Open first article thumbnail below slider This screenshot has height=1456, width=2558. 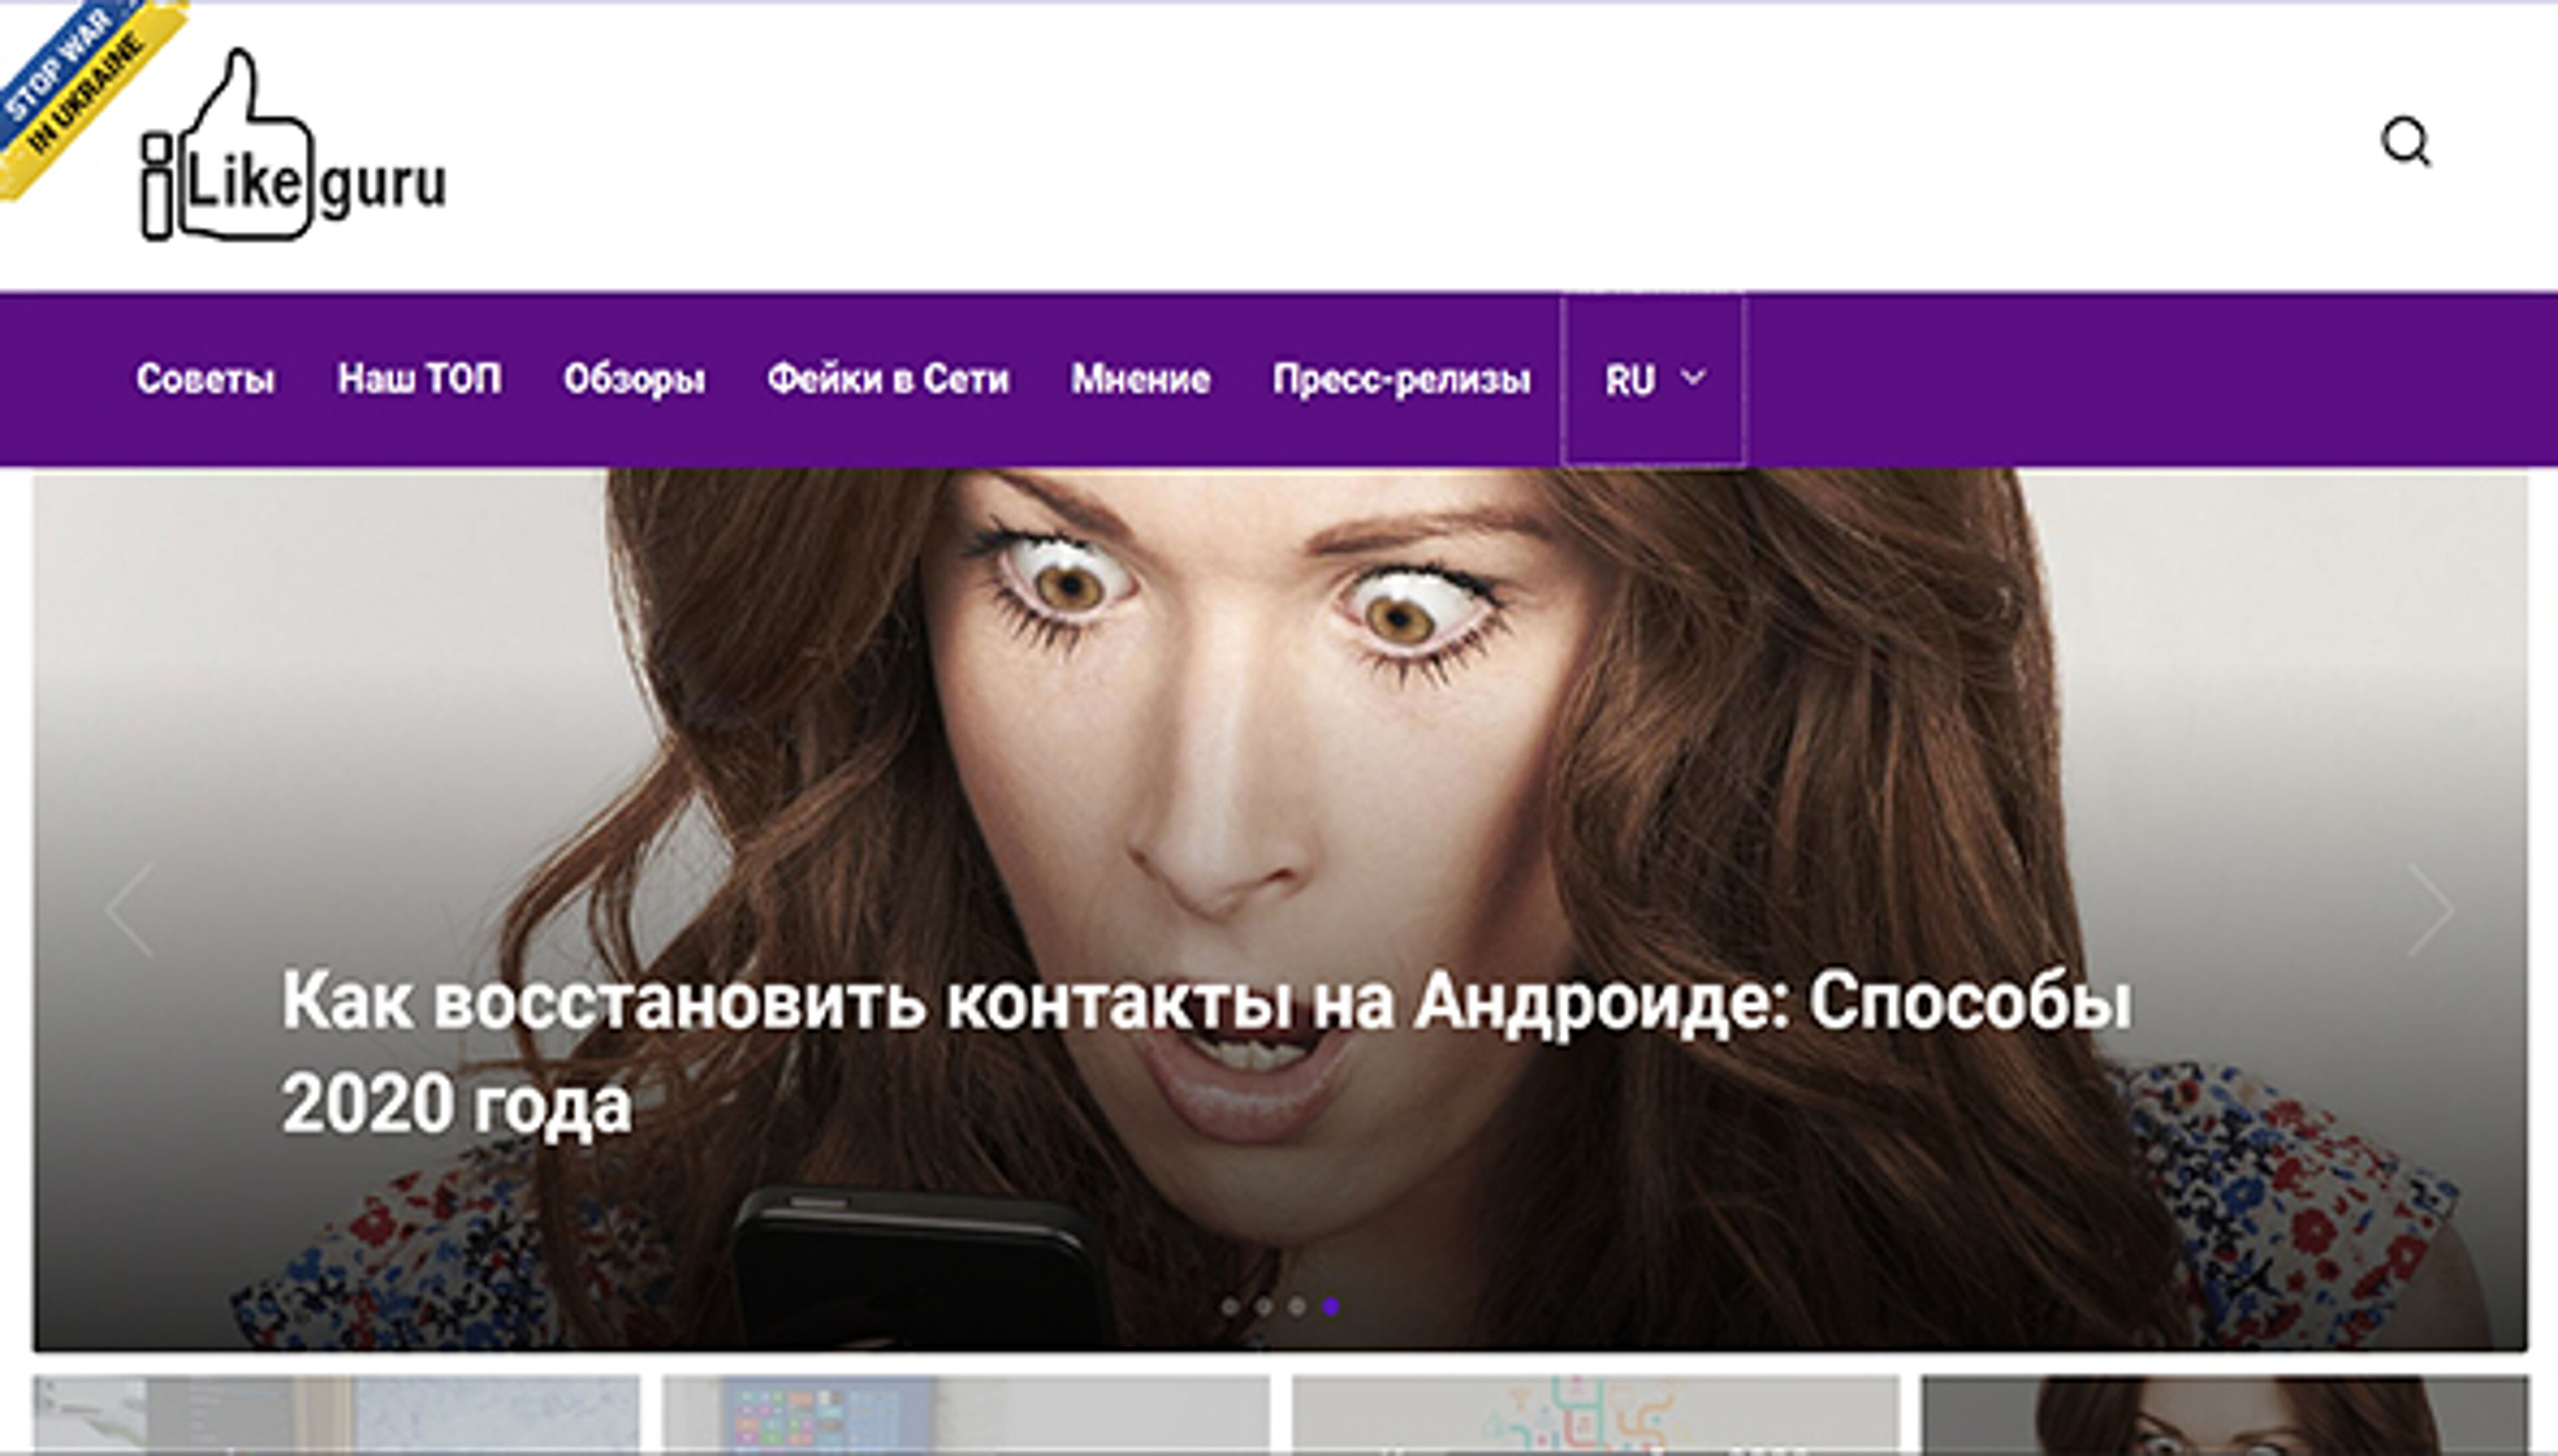(x=336, y=1415)
